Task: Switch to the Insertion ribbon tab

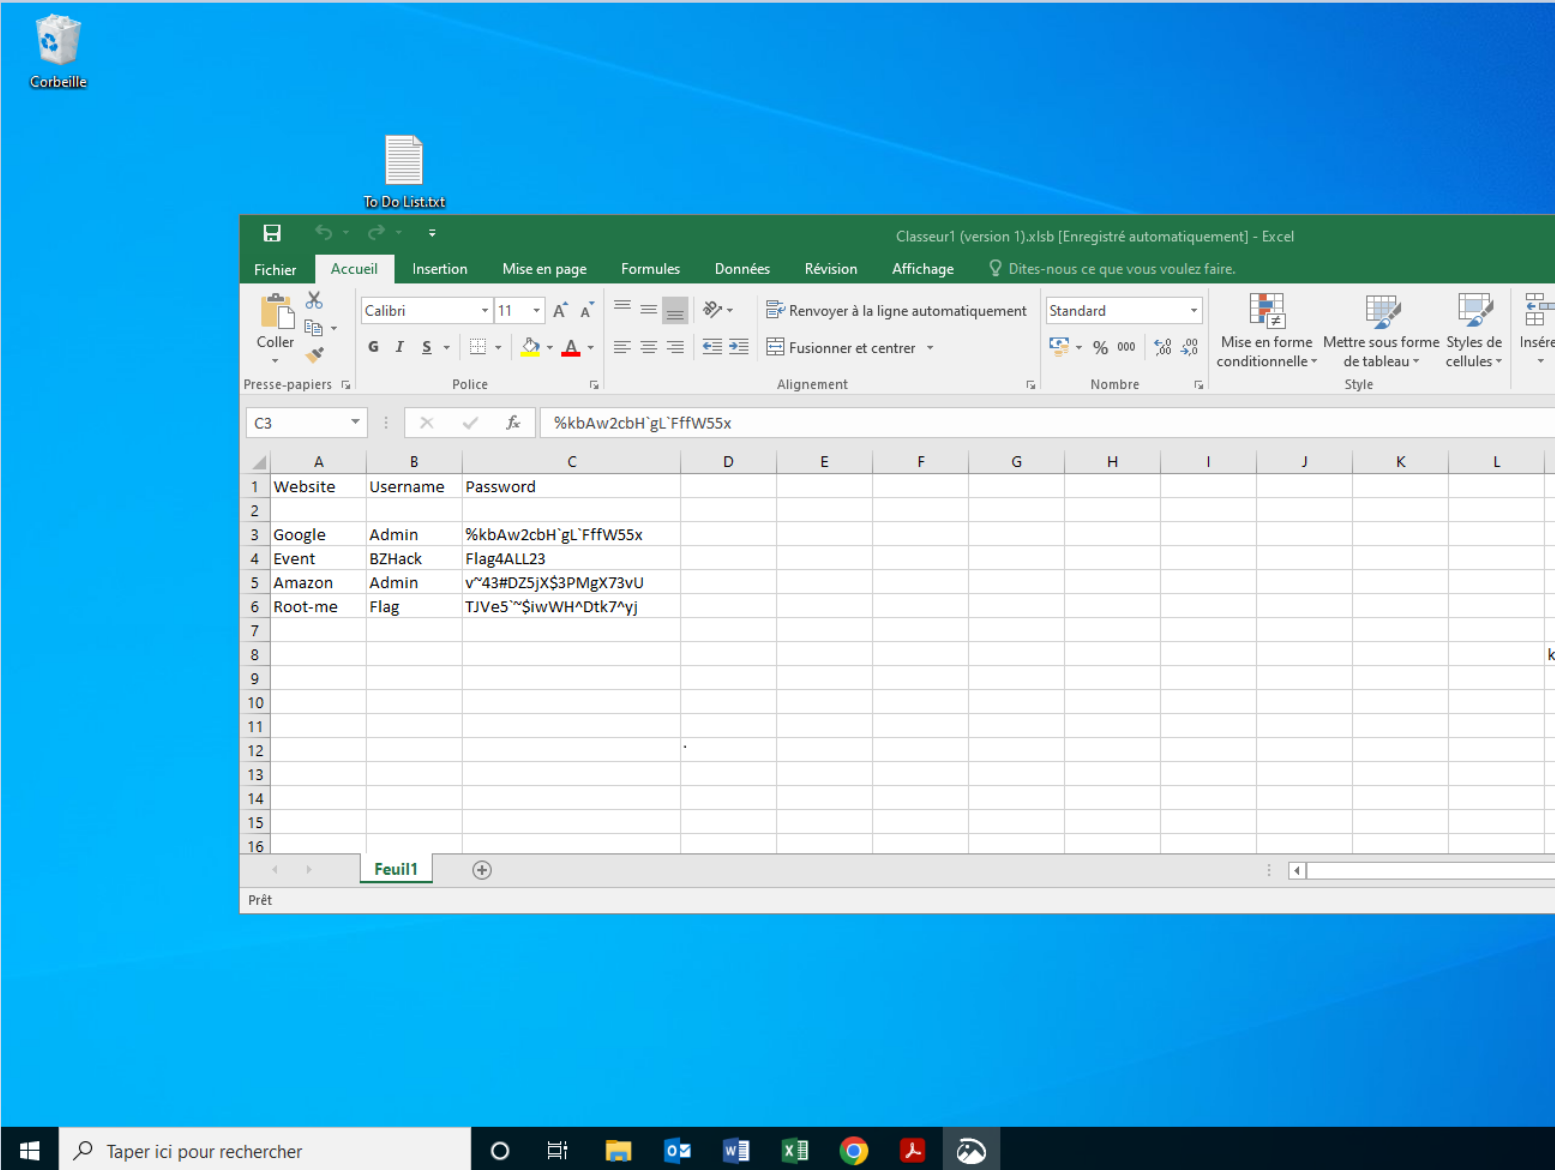Action: point(439,269)
